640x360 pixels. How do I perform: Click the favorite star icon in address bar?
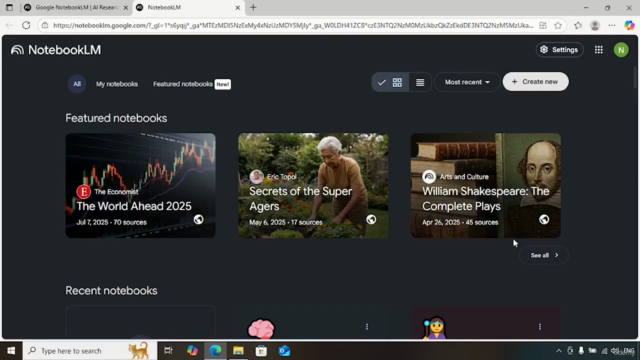(x=558, y=25)
